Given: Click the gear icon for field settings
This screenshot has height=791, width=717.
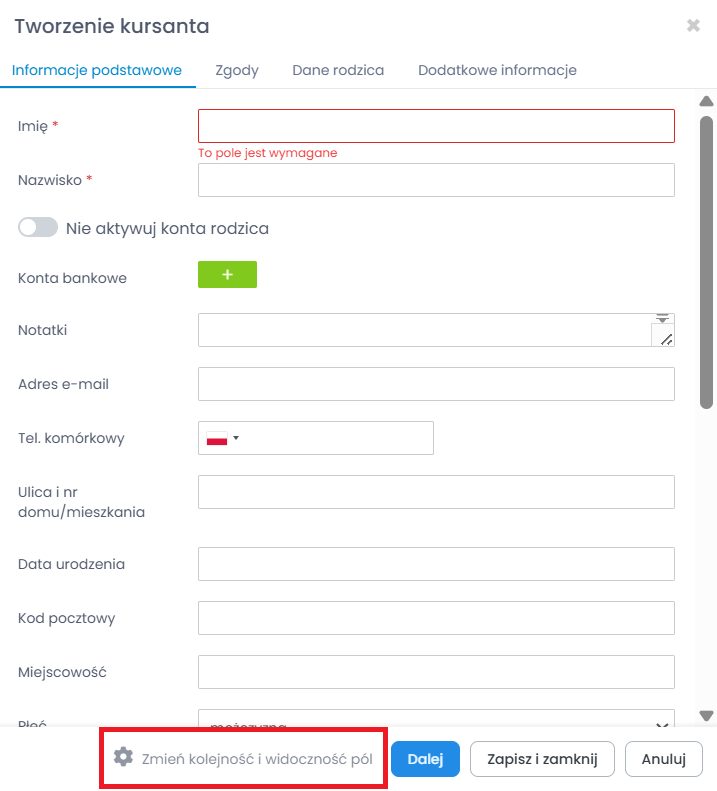Looking at the screenshot, I should (123, 757).
